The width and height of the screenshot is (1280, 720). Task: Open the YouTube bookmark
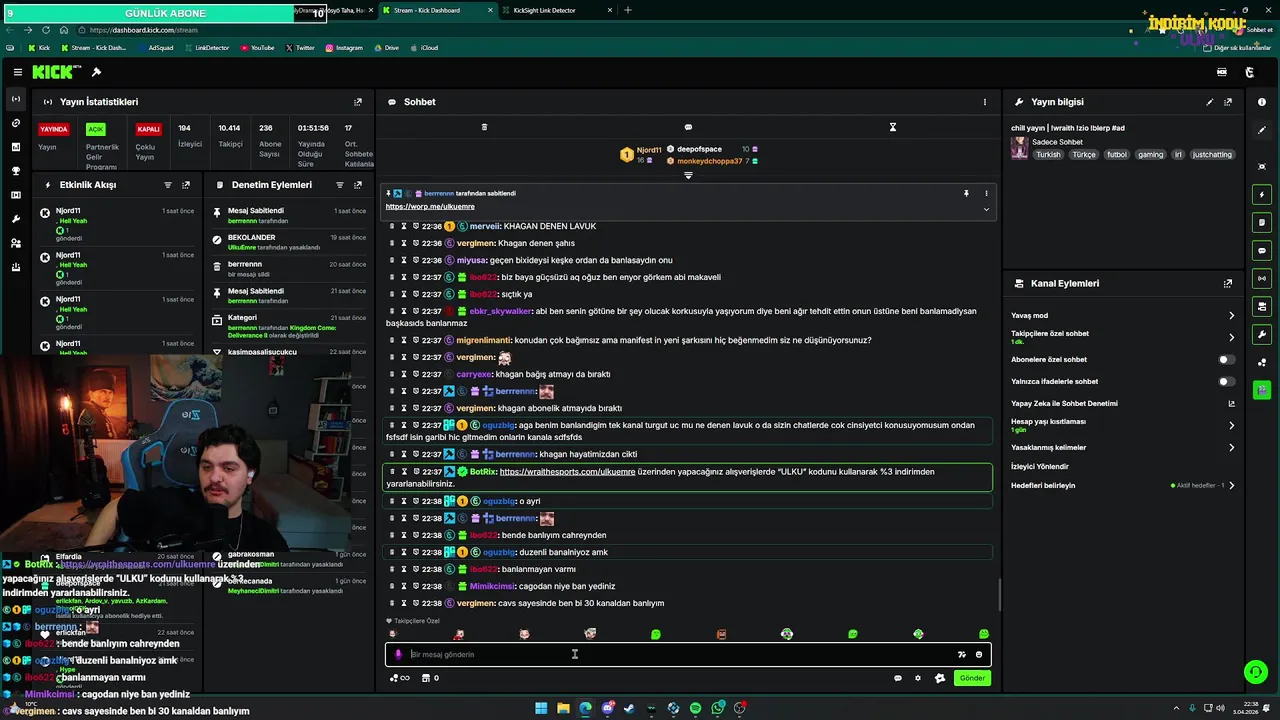257,48
